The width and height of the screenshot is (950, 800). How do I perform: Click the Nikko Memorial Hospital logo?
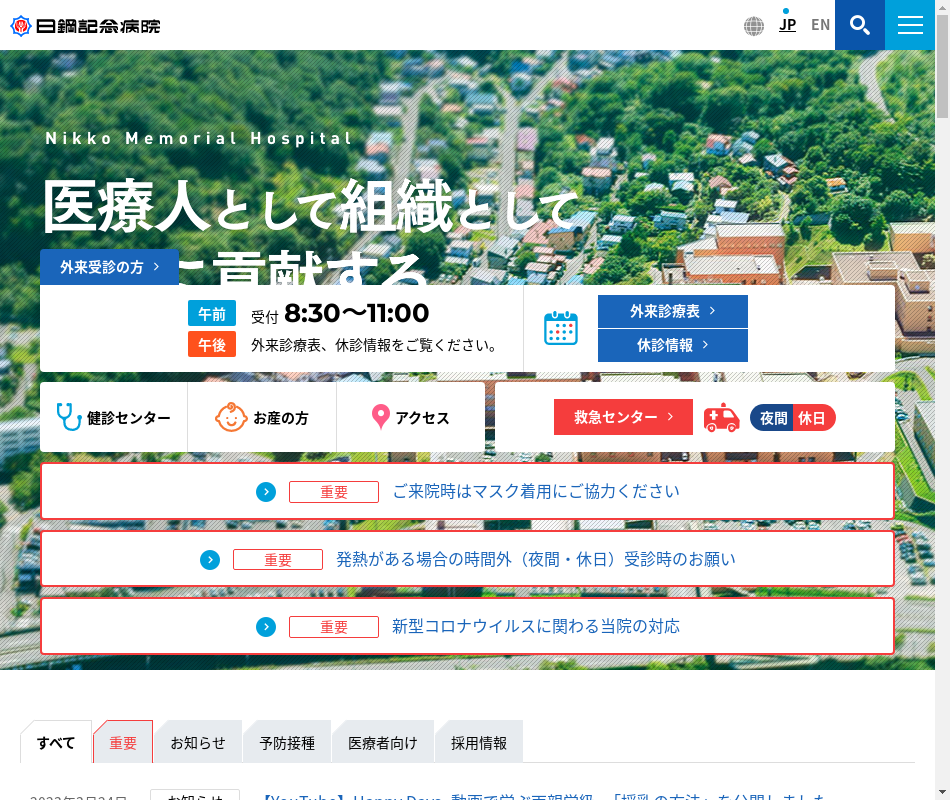(85, 25)
